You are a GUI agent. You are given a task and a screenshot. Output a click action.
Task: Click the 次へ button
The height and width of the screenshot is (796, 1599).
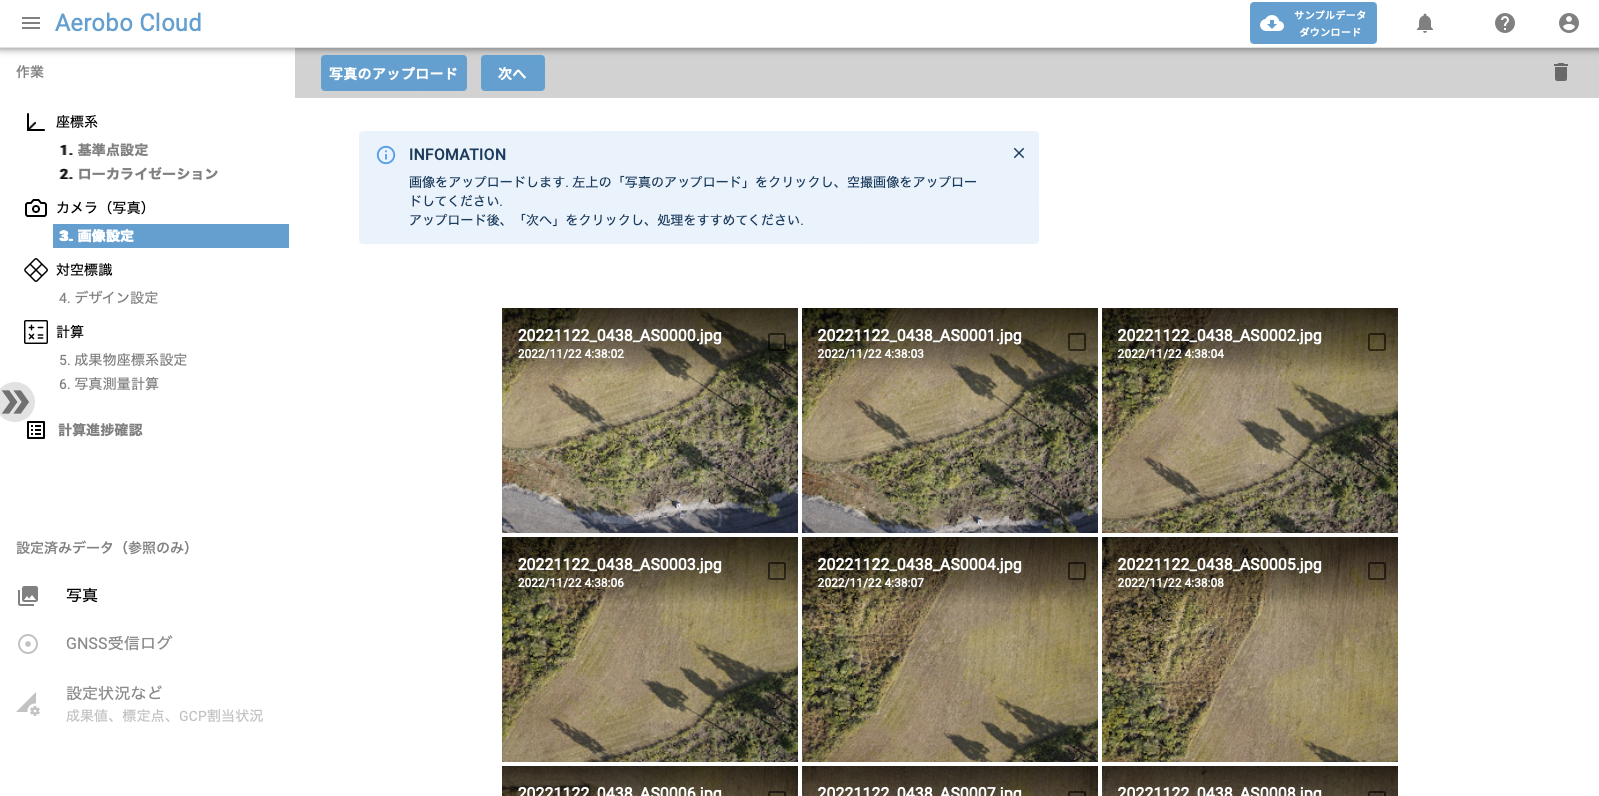(513, 73)
